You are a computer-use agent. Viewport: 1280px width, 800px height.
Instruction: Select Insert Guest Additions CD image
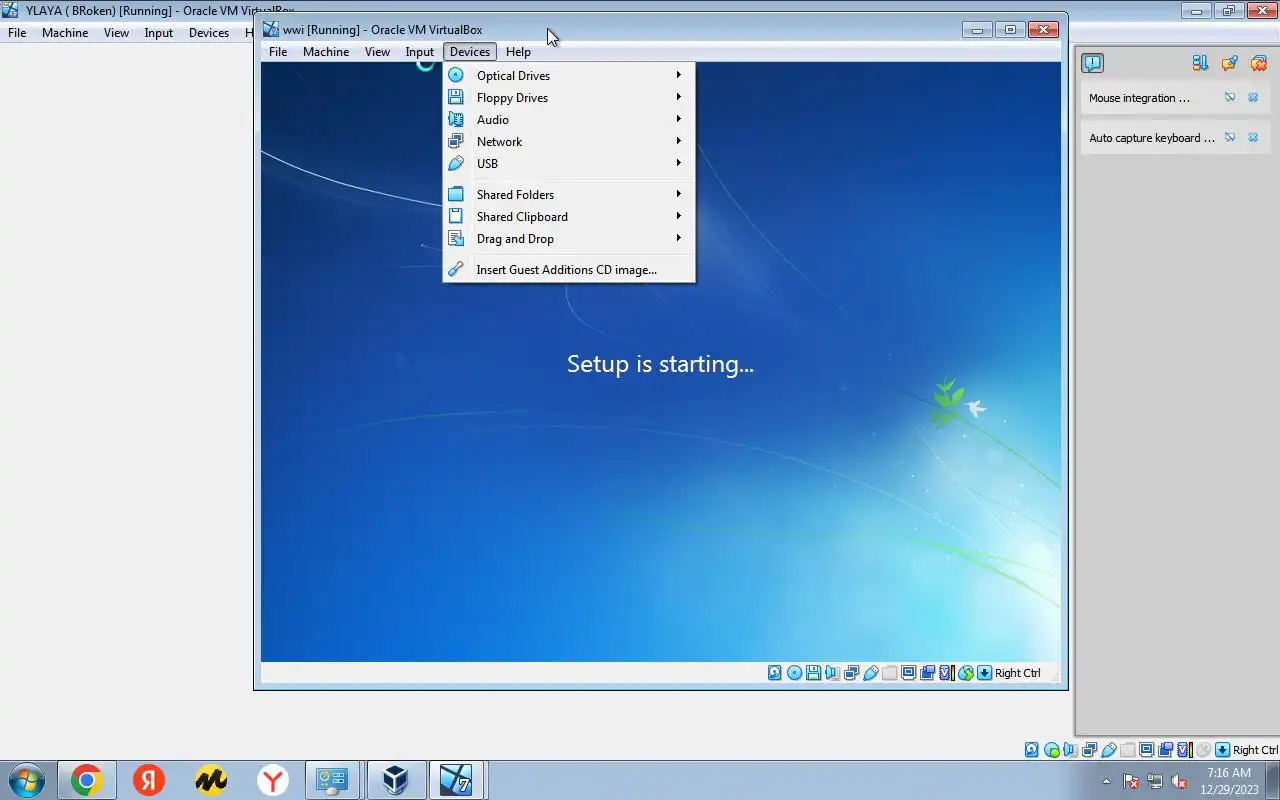coord(569,269)
